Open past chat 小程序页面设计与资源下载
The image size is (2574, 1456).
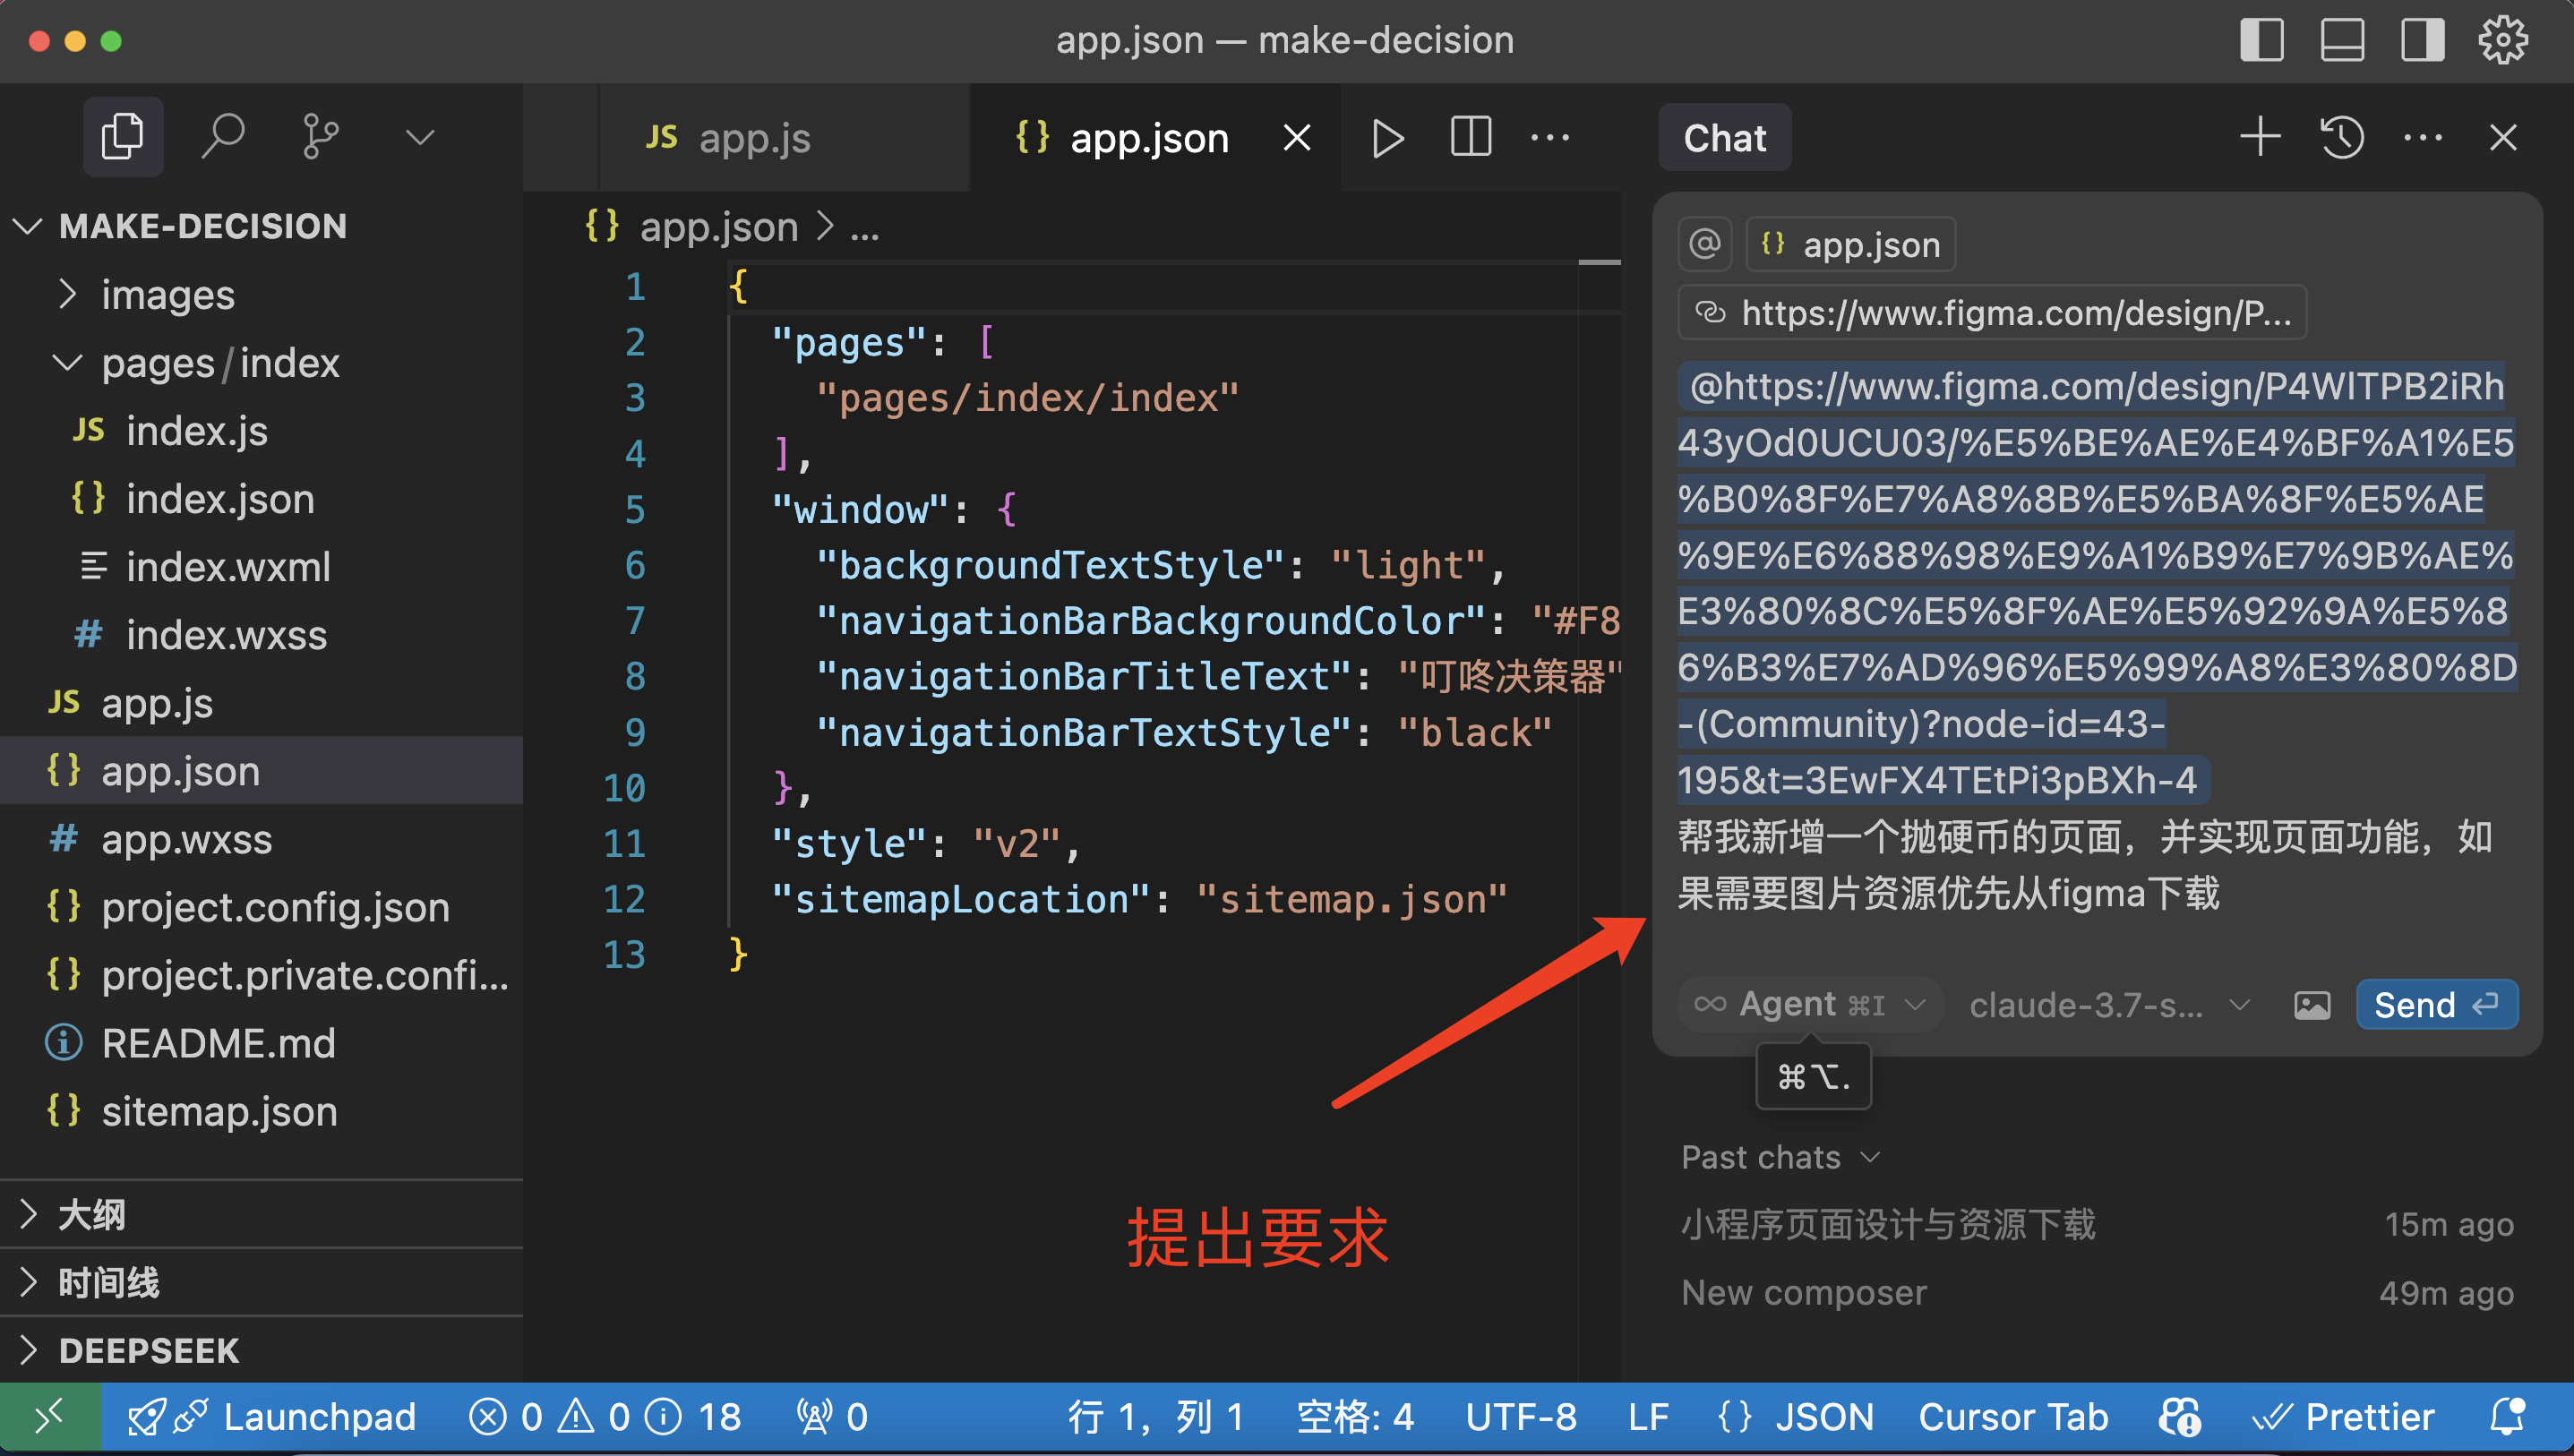coord(2096,1224)
